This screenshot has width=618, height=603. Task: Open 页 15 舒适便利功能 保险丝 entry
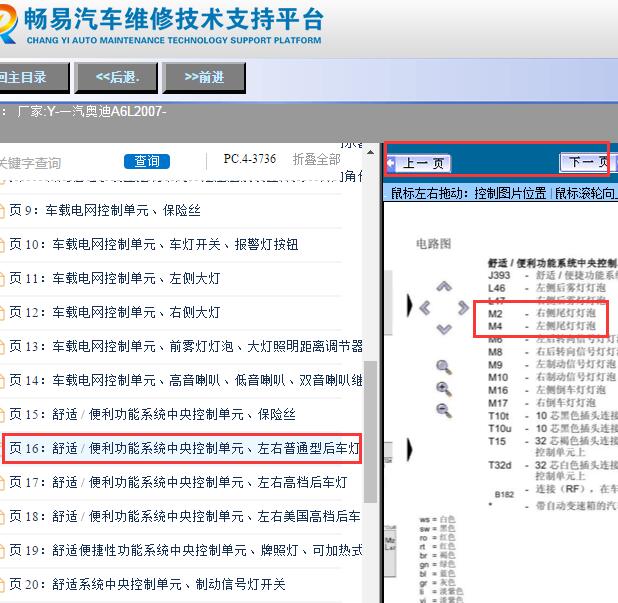coord(152,414)
